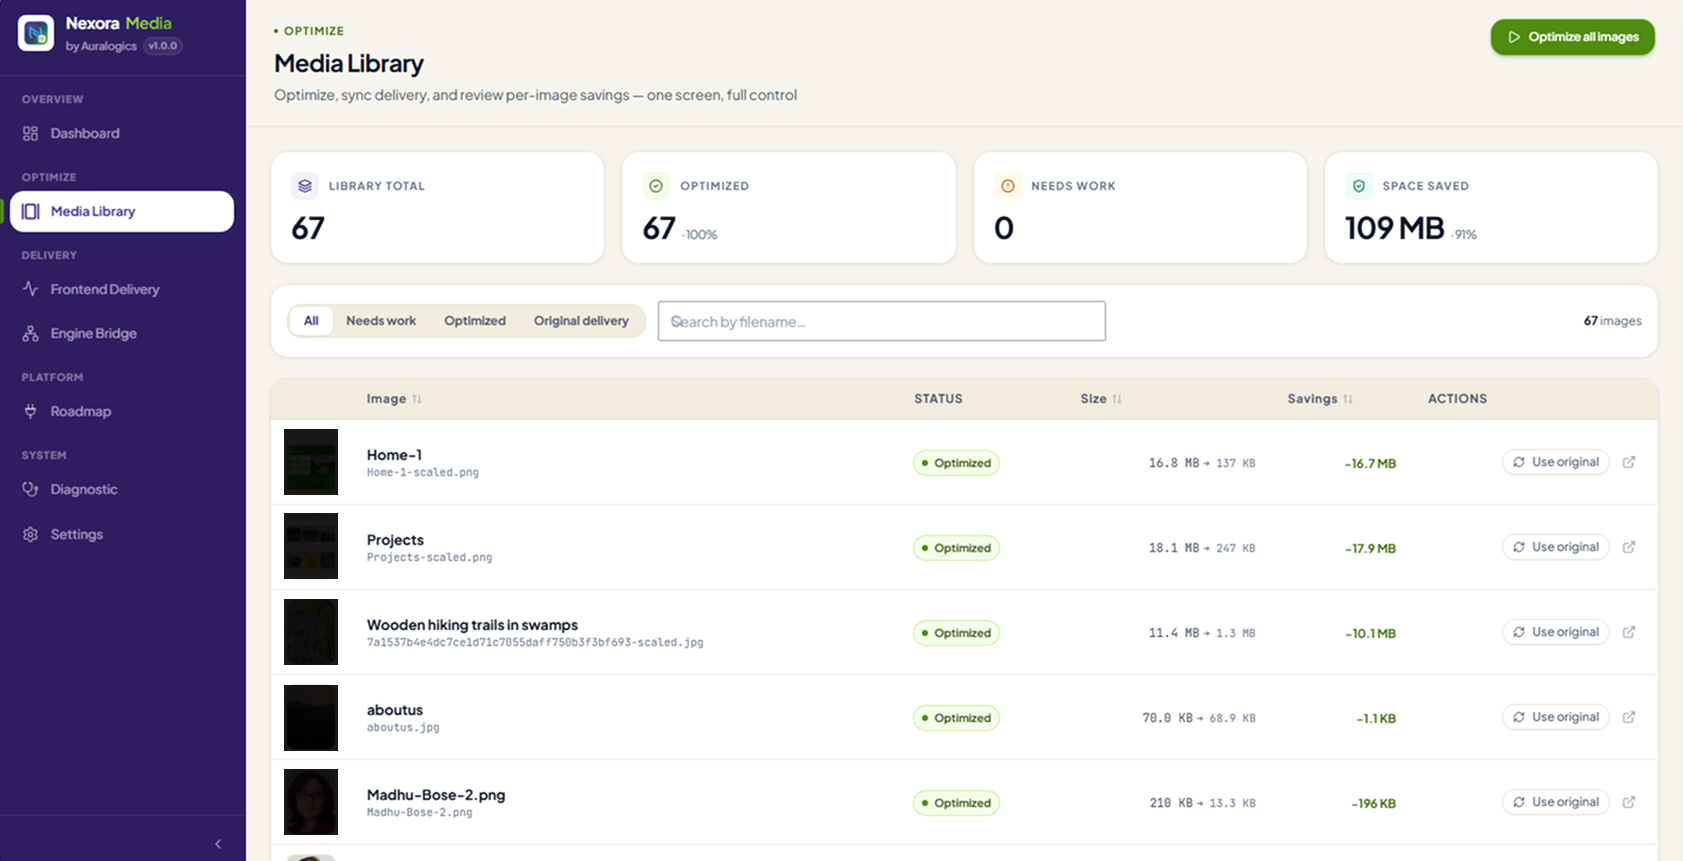This screenshot has width=1683, height=861.
Task: Use original for Wooden hiking trails
Action: point(1555,632)
